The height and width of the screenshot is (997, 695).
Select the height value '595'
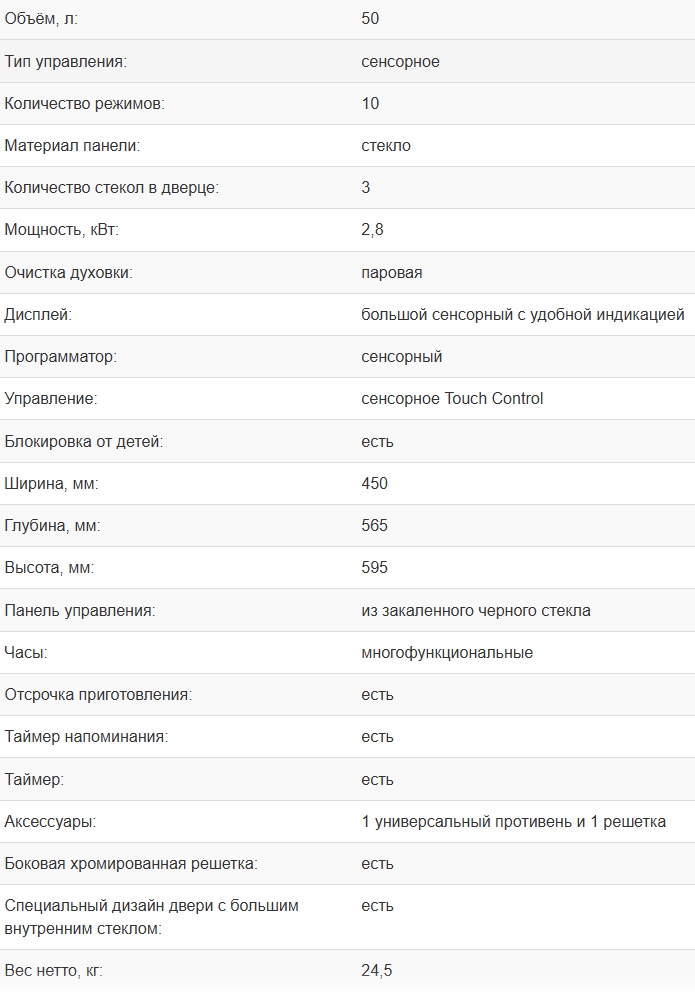(374, 567)
